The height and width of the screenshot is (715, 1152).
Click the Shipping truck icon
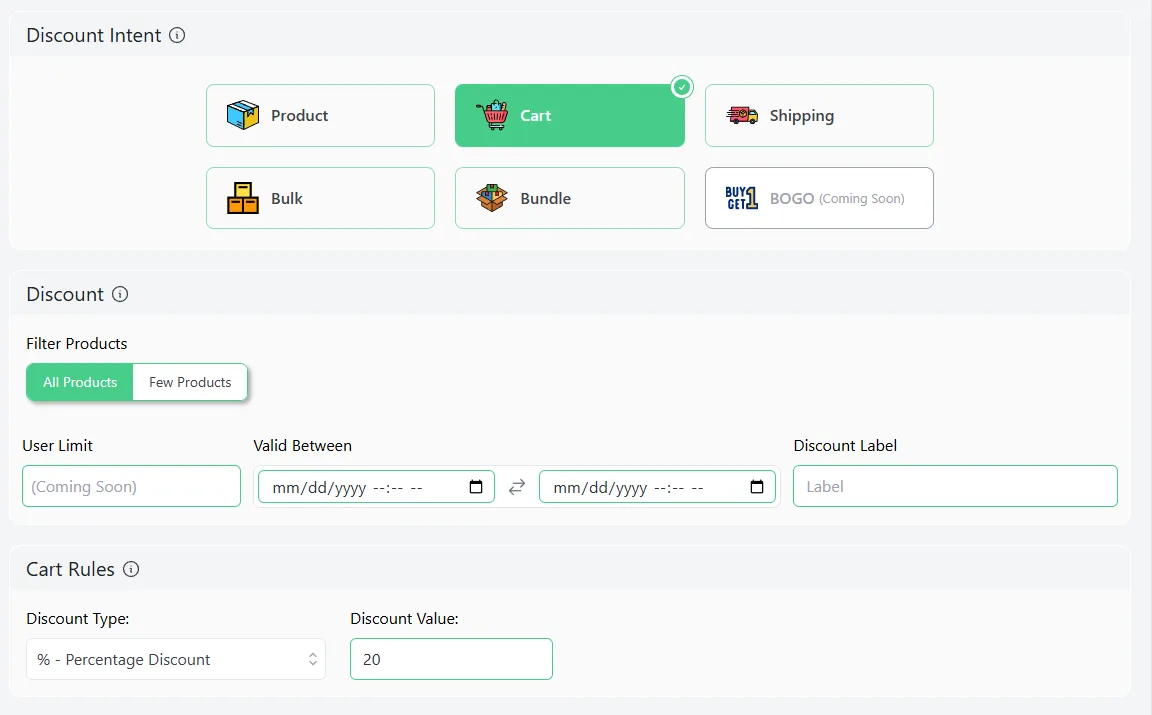coord(742,115)
